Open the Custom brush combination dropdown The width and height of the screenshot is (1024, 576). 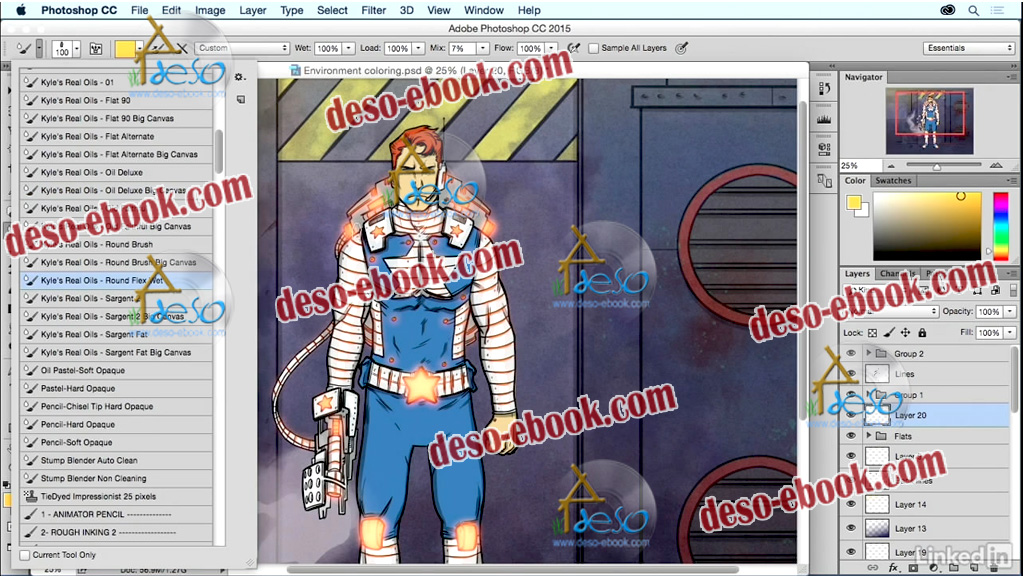point(242,48)
